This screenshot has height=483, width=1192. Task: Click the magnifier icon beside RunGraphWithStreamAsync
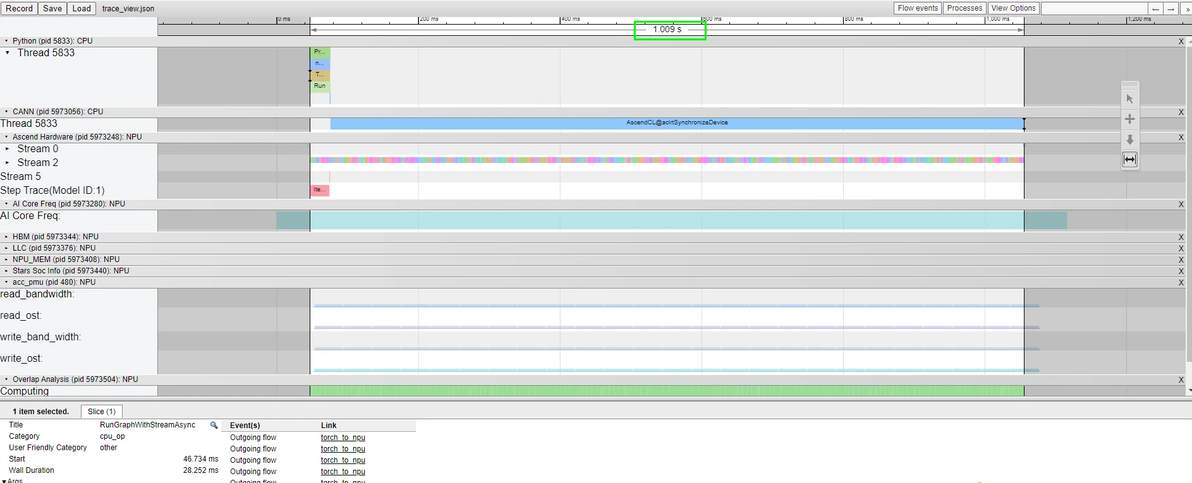pyautogui.click(x=214, y=425)
